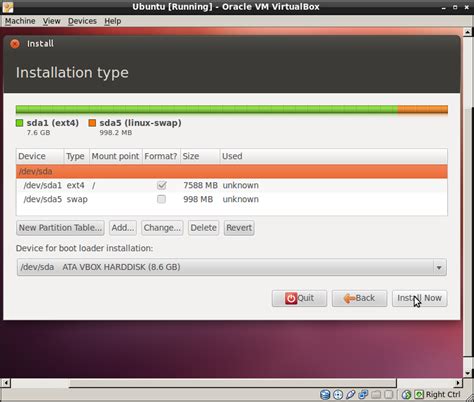Click the Install Now button
The width and height of the screenshot is (474, 402).
click(419, 298)
